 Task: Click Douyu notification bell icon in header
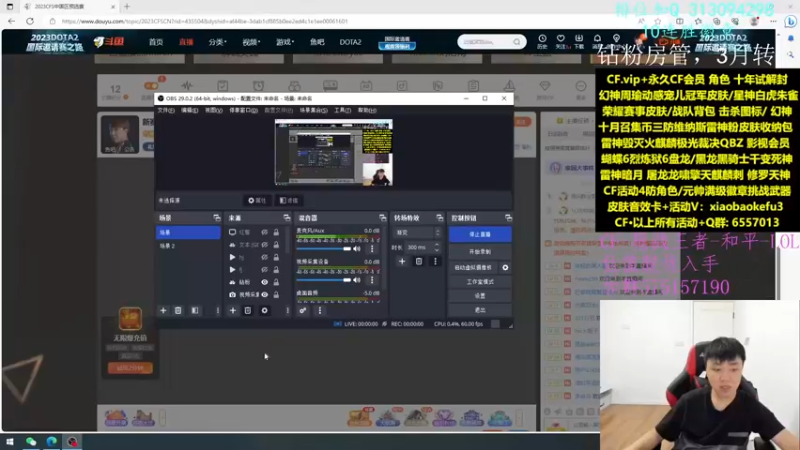coord(597,41)
